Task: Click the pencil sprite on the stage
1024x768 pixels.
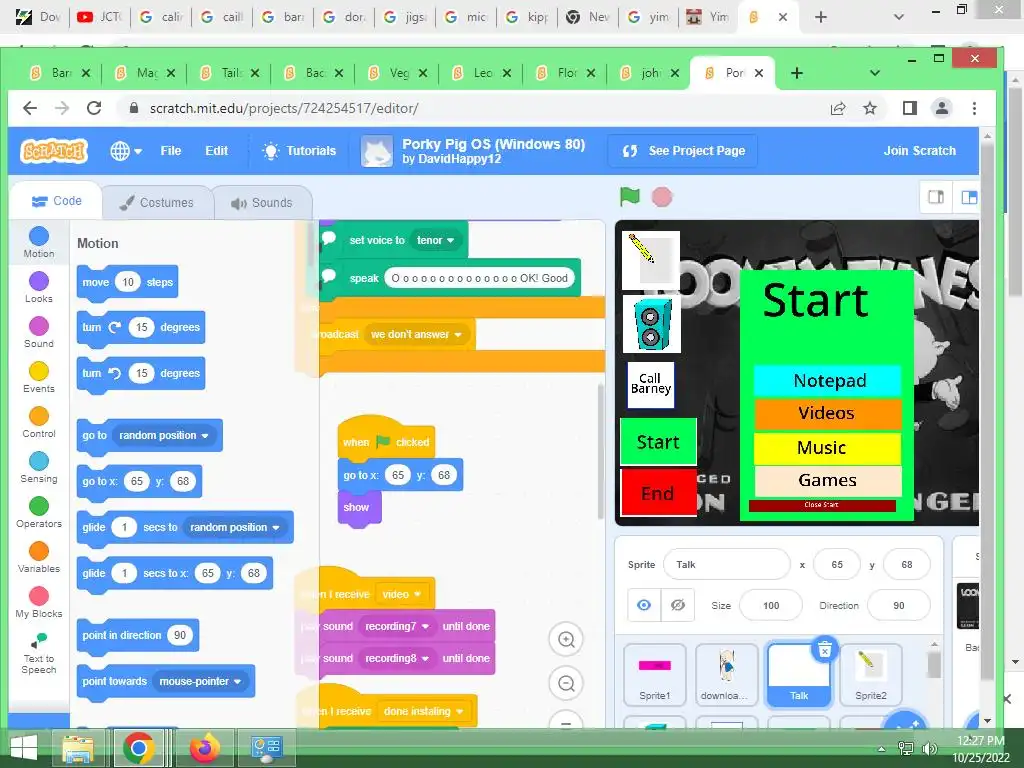Action: (650, 260)
